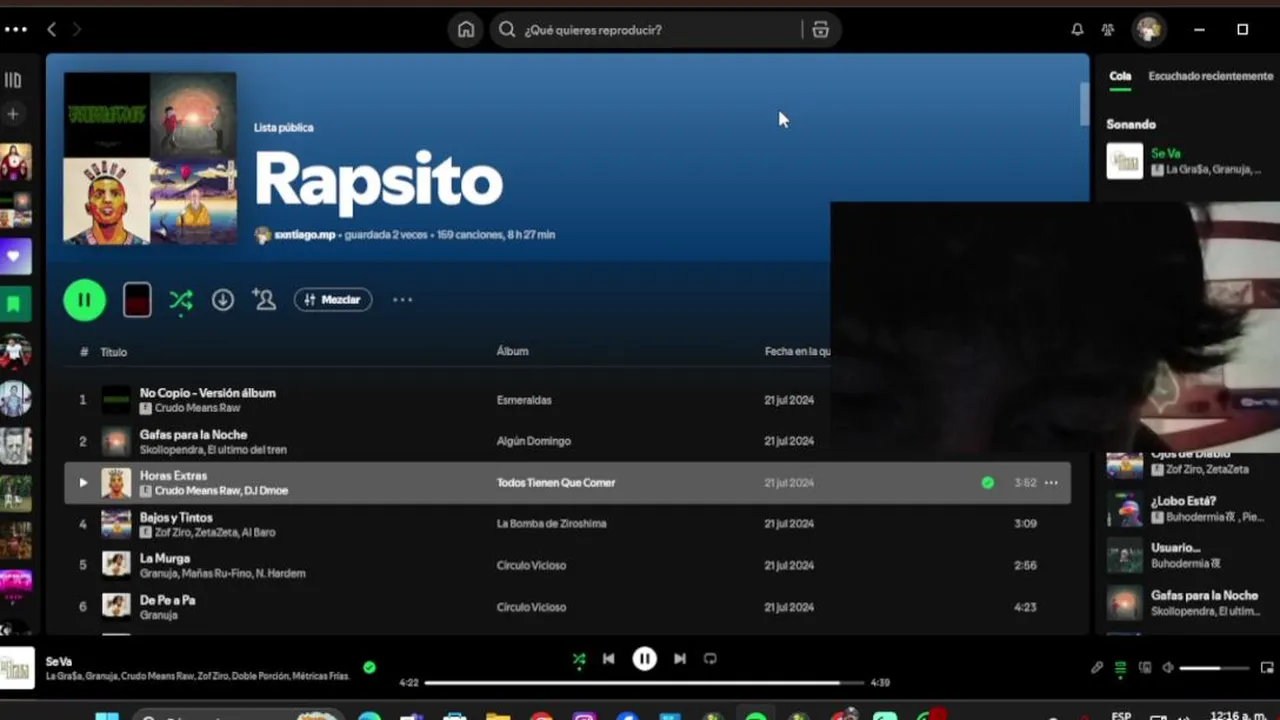Select track No Copio - Versión álbum
The image size is (1280, 720).
[x=208, y=393]
